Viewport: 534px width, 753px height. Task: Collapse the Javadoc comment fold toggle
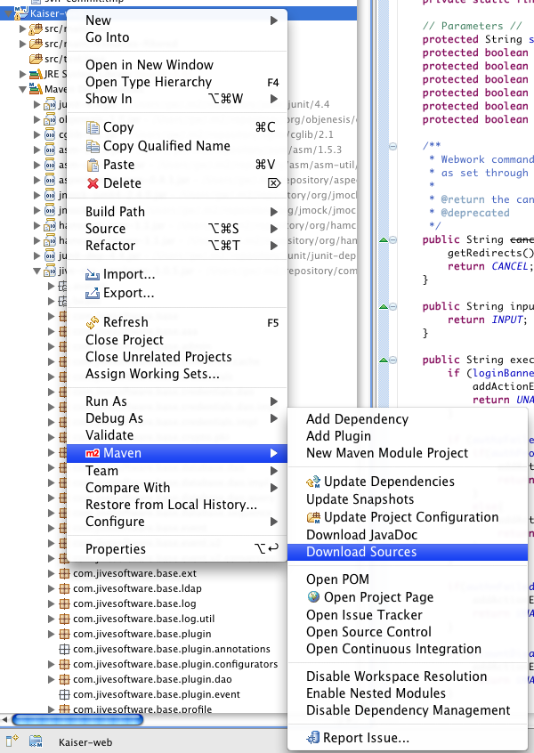coord(393,146)
